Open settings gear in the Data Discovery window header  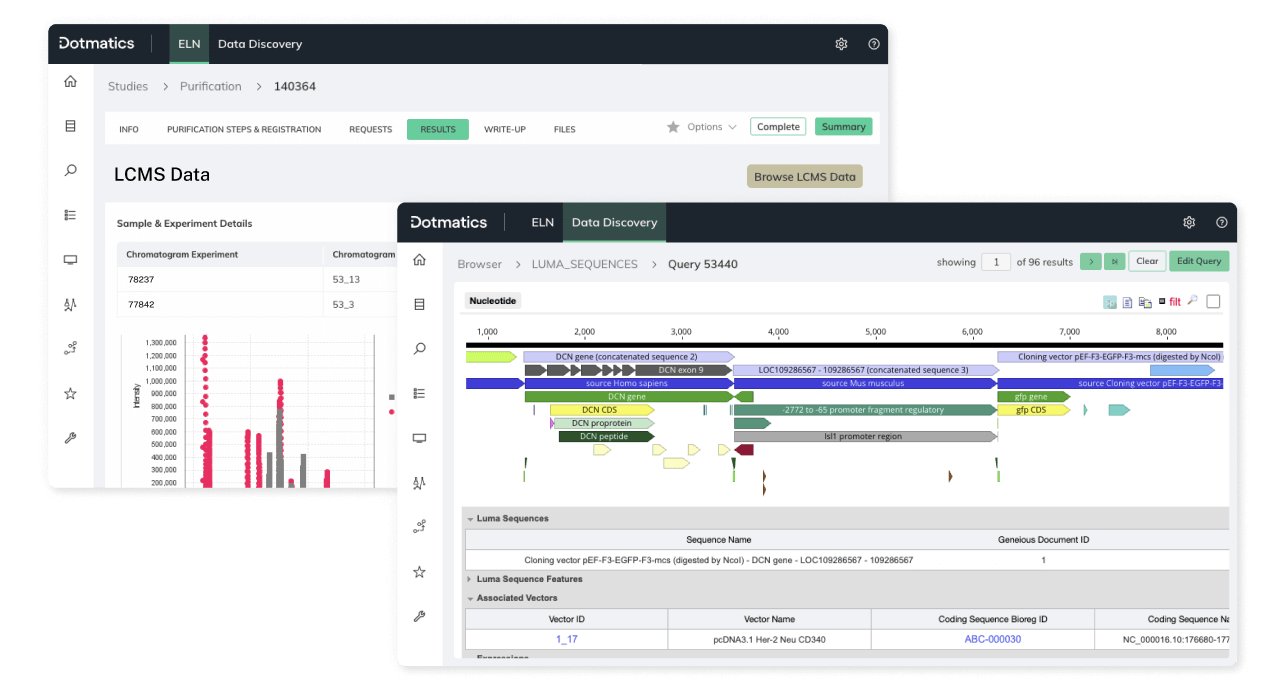click(1189, 222)
